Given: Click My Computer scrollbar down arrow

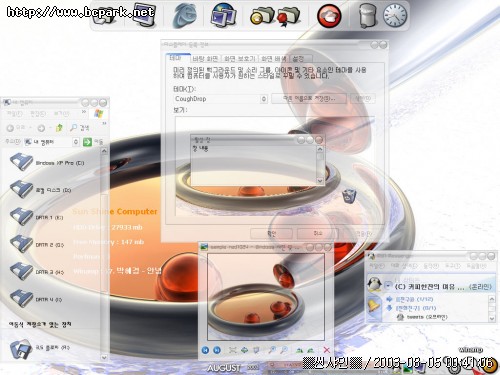Looking at the screenshot, I should (104, 357).
